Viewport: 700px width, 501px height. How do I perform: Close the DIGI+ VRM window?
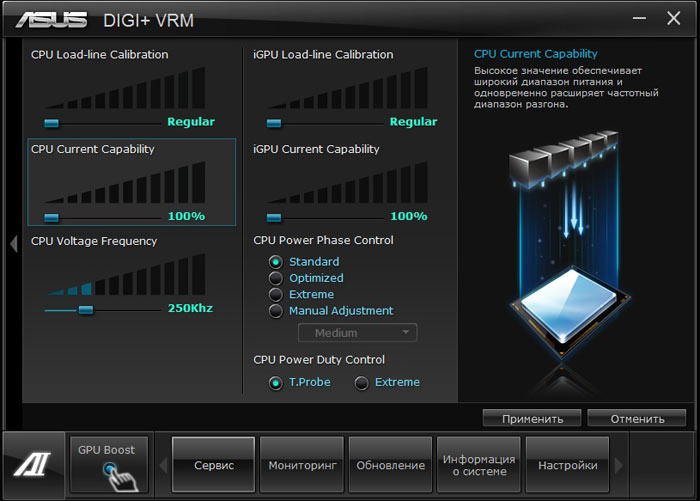[673, 18]
